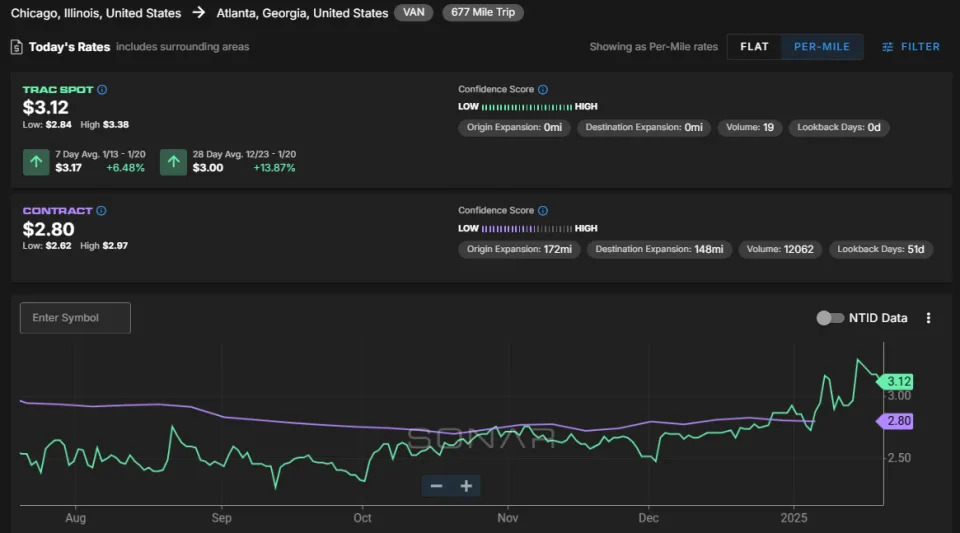Click TRAC Spot rate $3.12

coord(46,108)
